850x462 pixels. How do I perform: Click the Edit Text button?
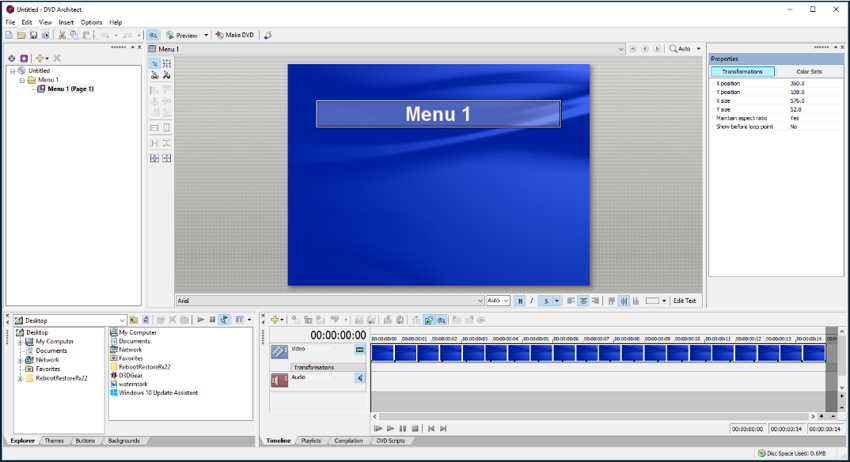(684, 301)
